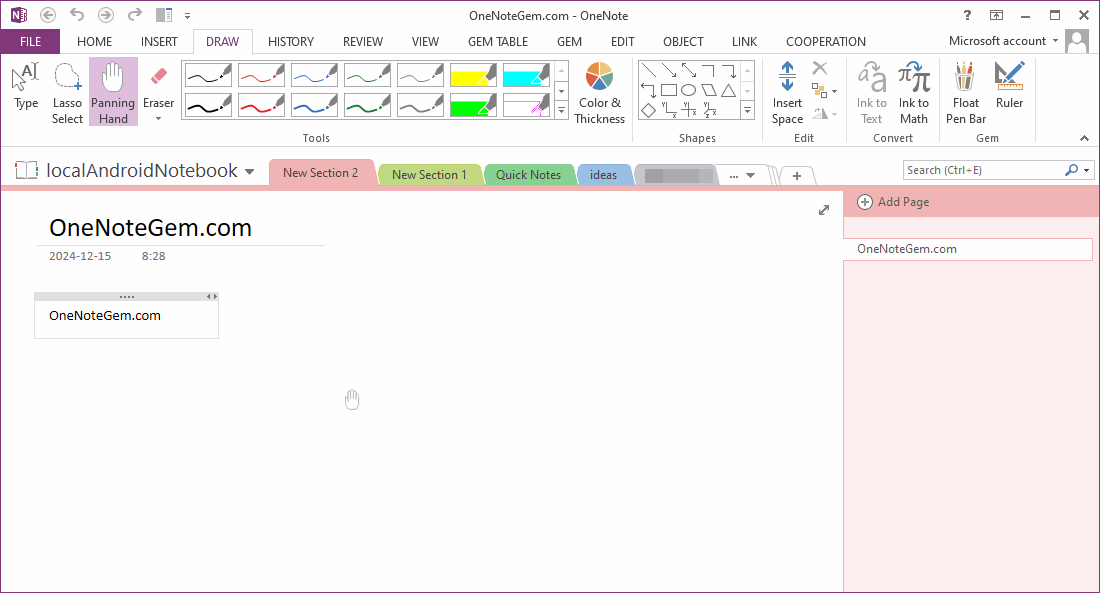Pick the double-headed arrow shape
Image resolution: width=1100 pixels, height=593 pixels.
coord(689,70)
